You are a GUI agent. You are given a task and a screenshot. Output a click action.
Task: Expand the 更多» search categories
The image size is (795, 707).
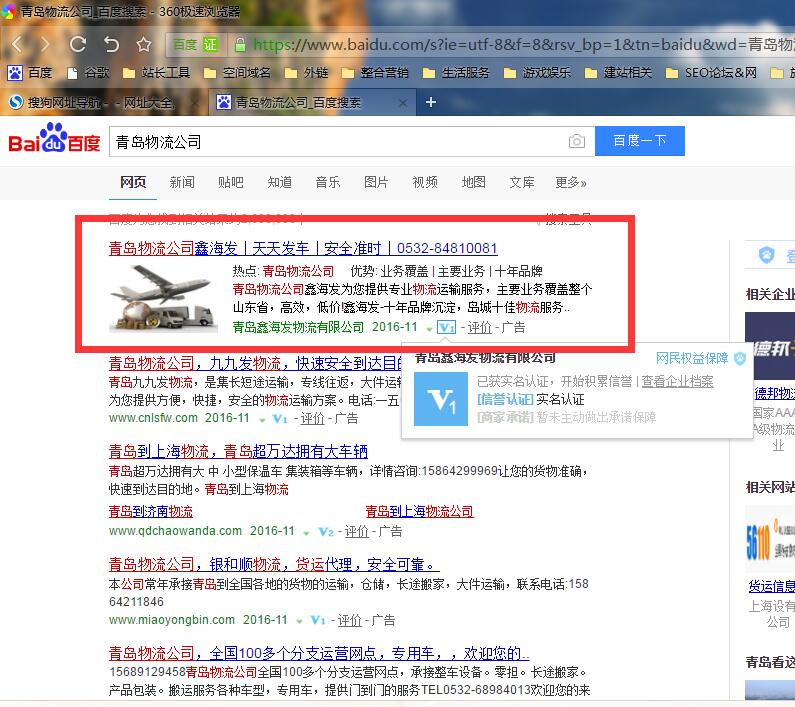(x=571, y=183)
